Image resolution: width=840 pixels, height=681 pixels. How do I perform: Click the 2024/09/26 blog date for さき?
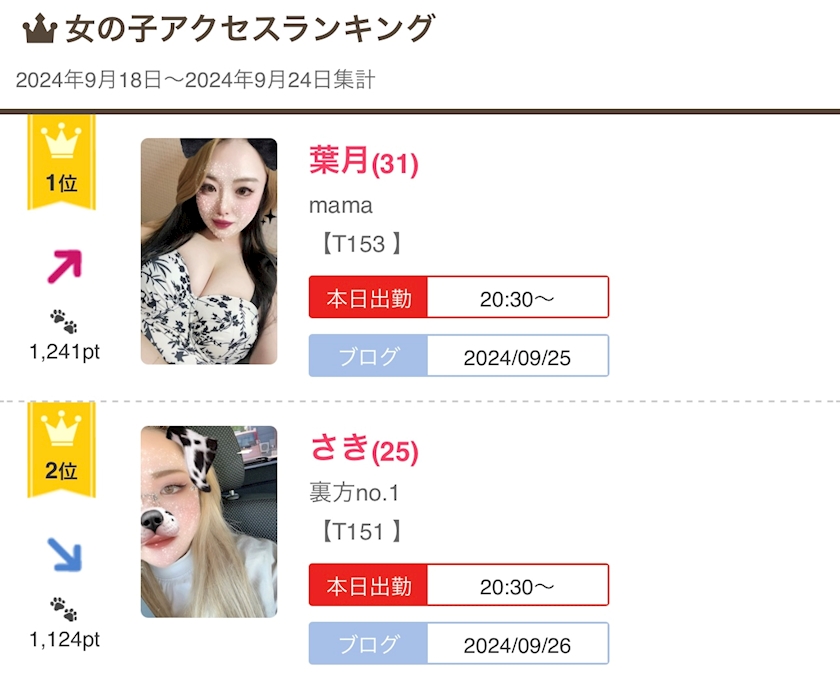[517, 645]
